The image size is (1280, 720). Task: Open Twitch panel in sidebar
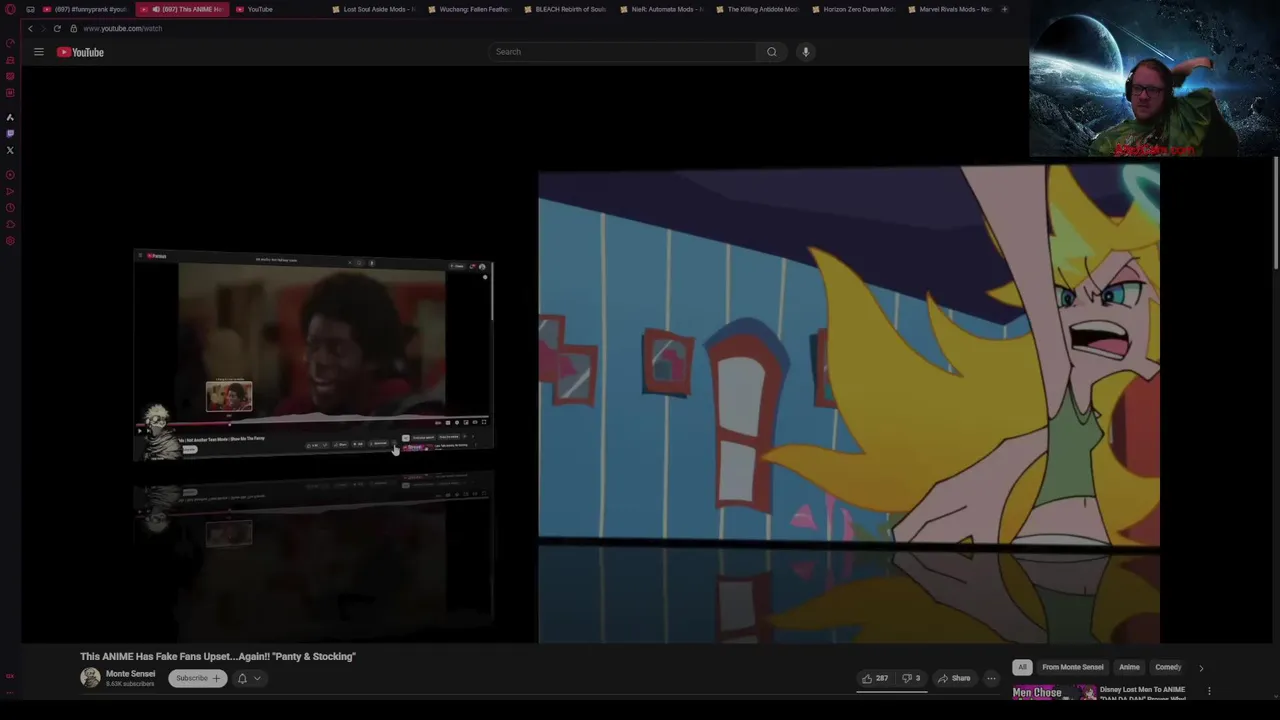click(x=10, y=133)
